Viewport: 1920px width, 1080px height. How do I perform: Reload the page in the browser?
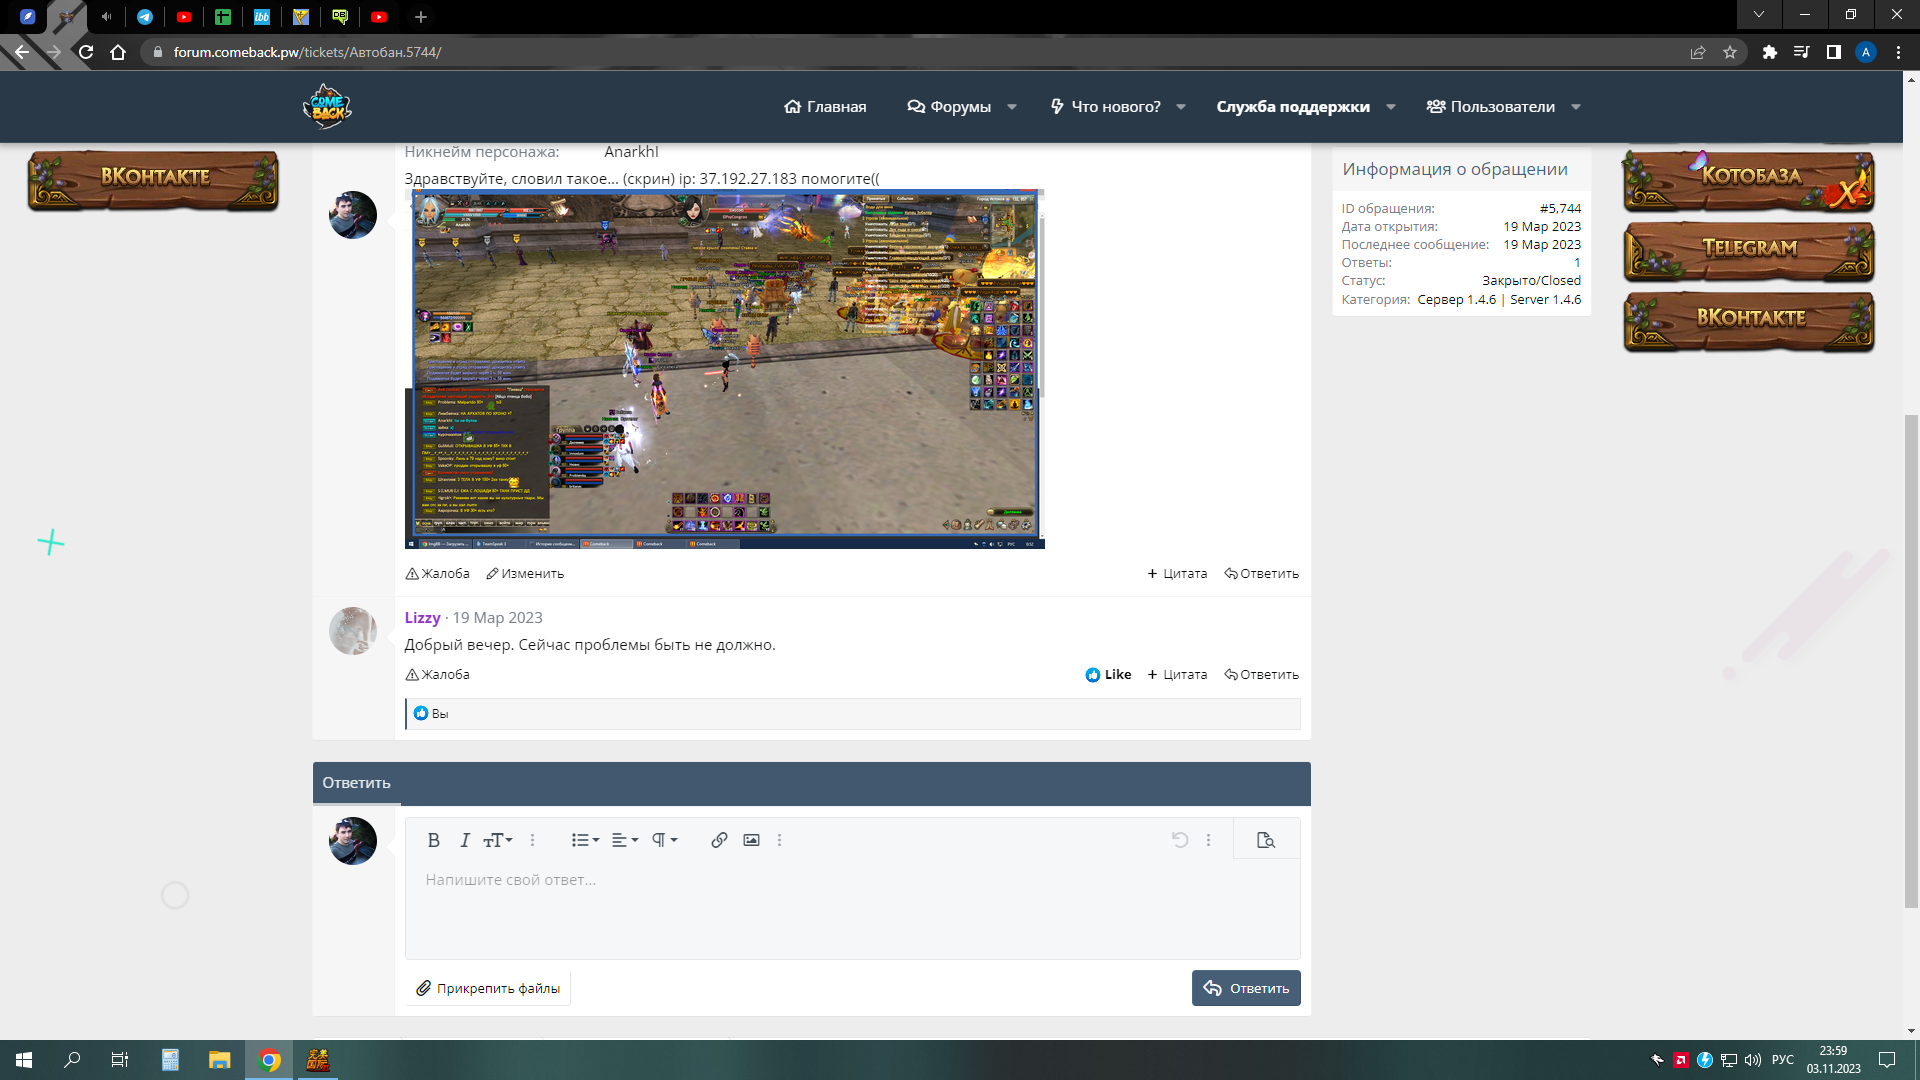(86, 52)
